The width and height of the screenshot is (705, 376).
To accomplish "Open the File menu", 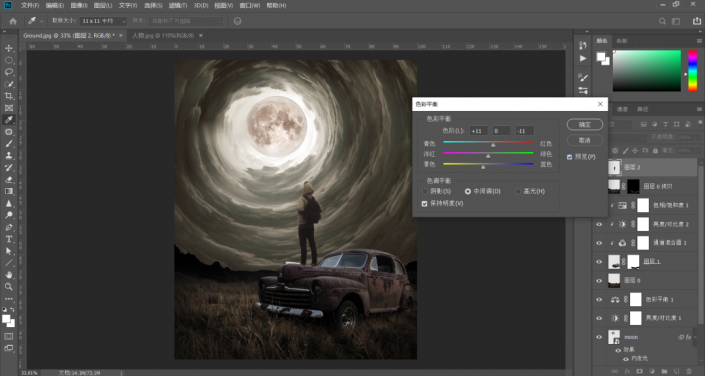I will (x=30, y=6).
